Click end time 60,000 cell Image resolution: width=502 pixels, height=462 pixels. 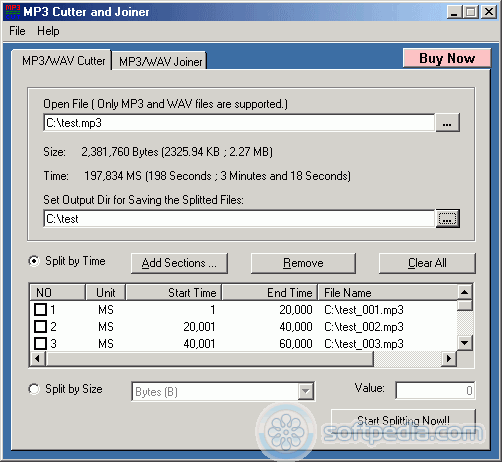point(296,344)
